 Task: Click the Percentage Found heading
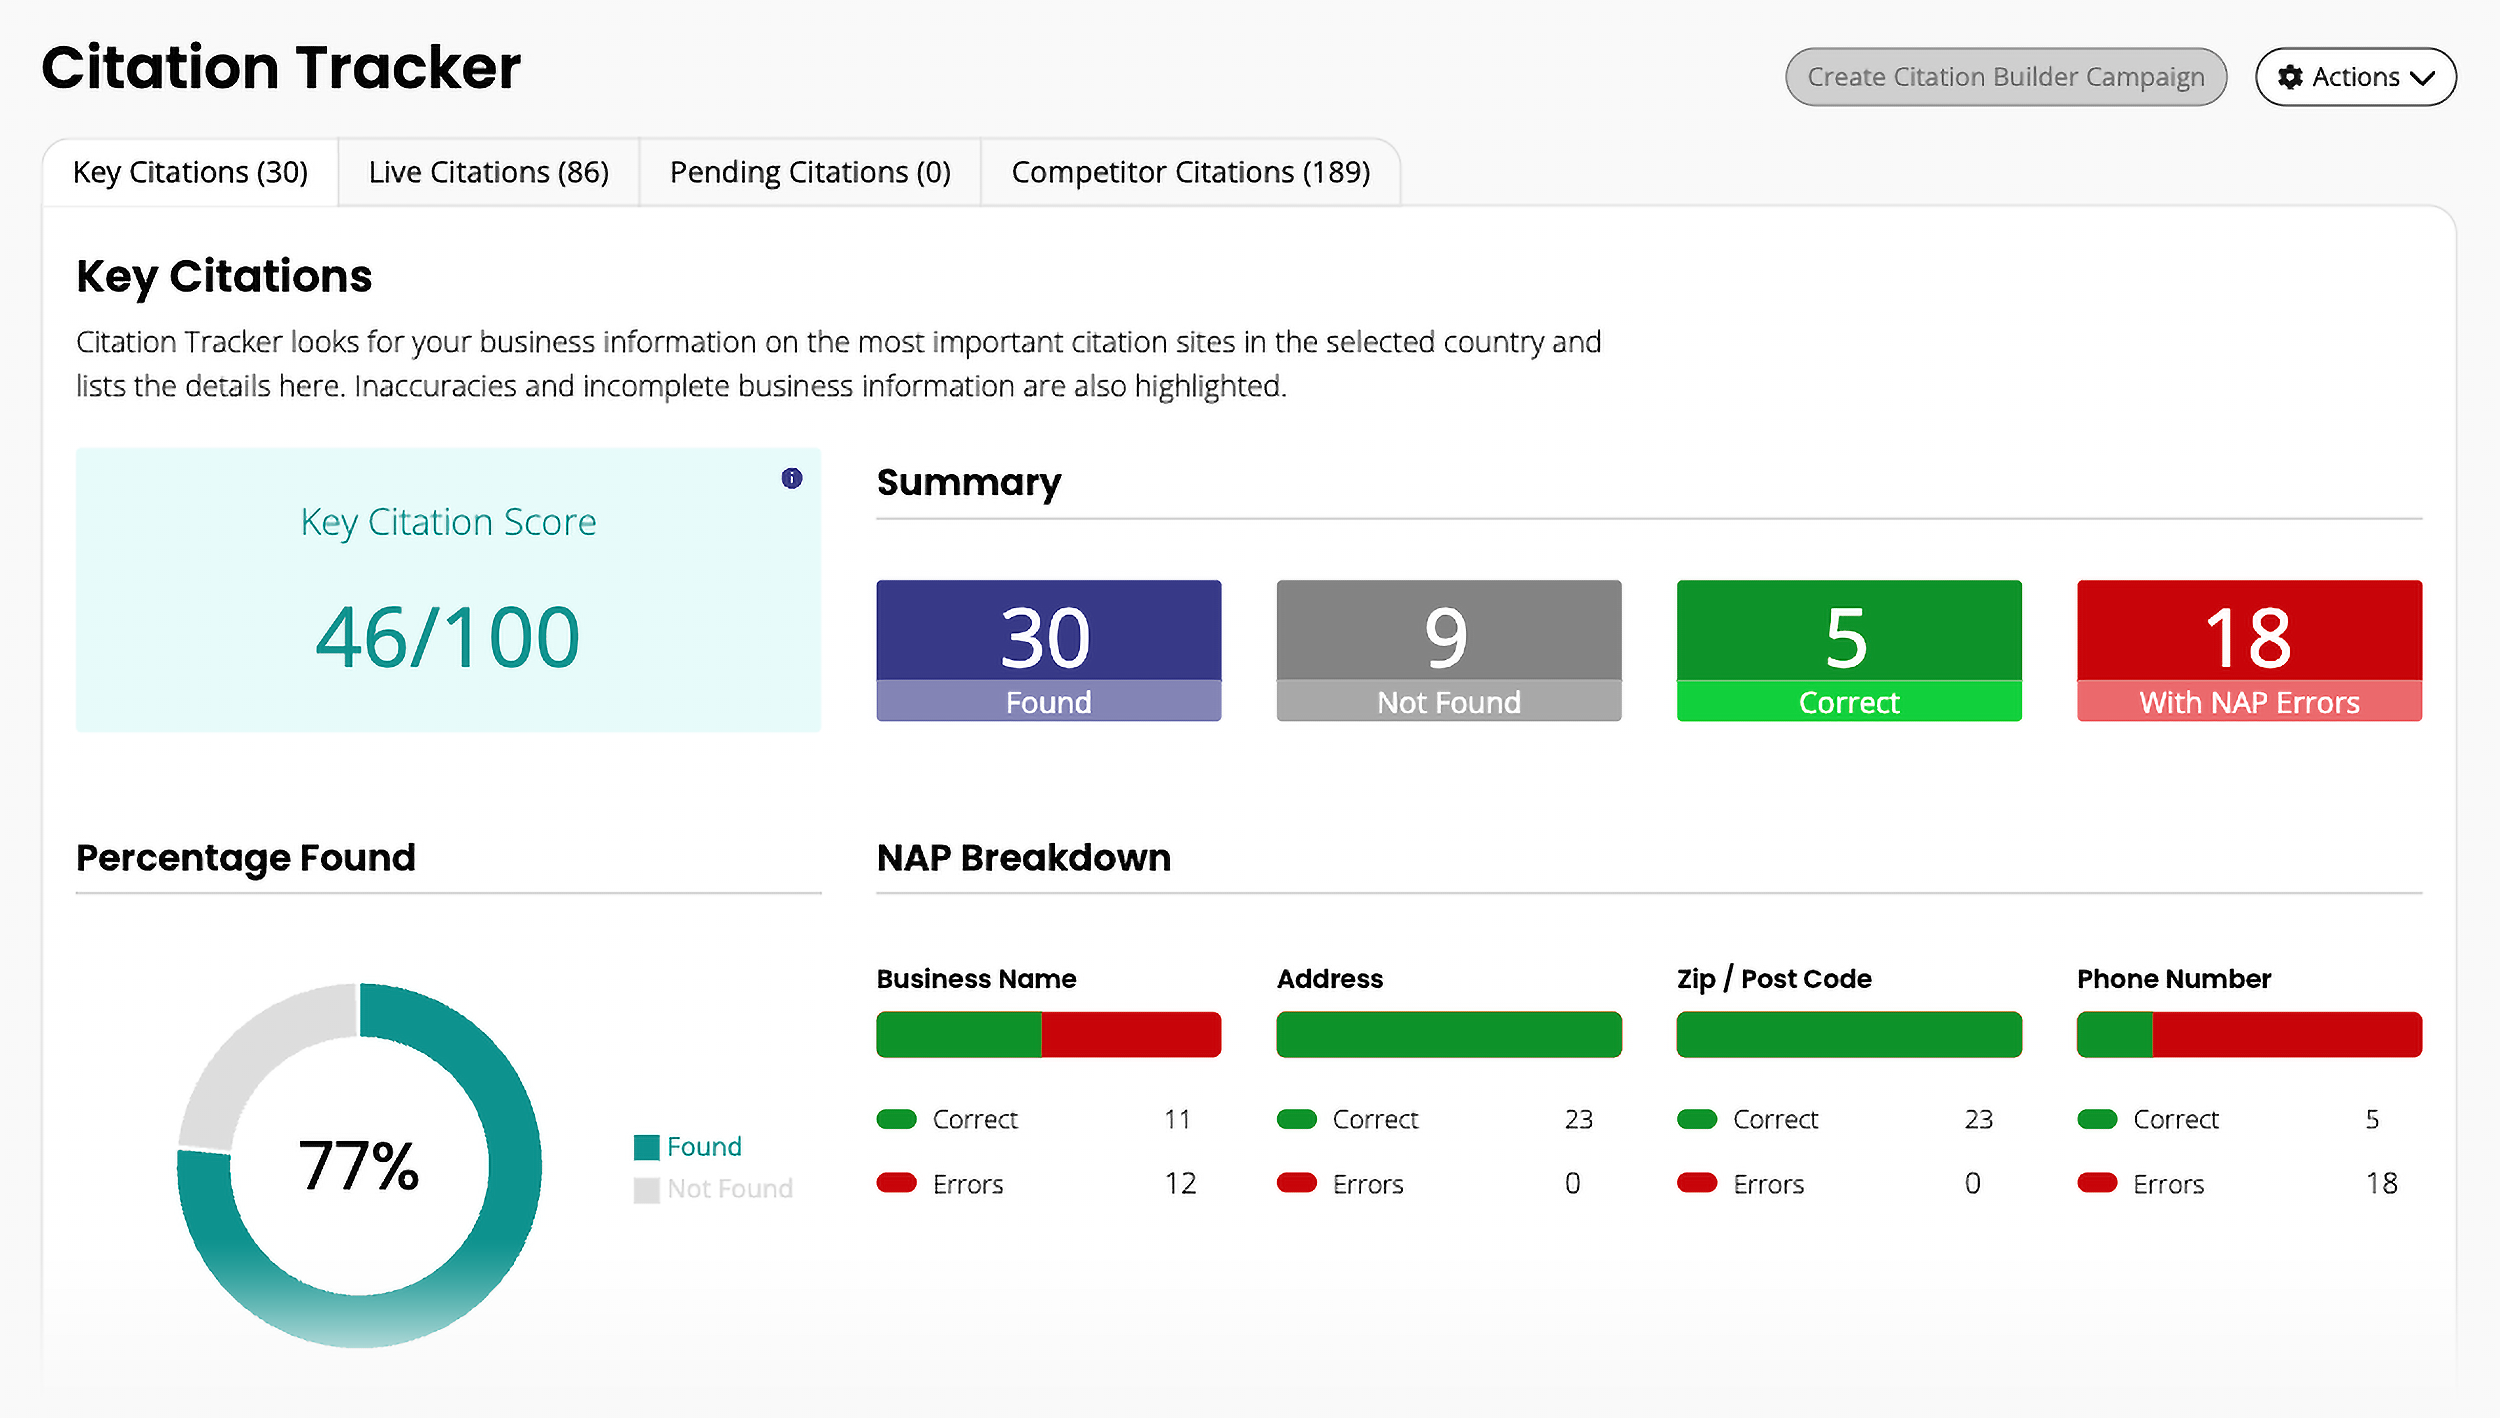click(x=246, y=858)
